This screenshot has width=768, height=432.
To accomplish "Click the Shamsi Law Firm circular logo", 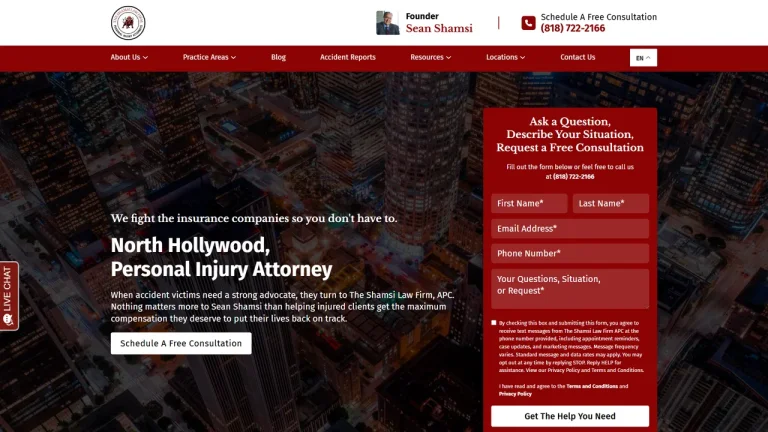I will point(128,23).
